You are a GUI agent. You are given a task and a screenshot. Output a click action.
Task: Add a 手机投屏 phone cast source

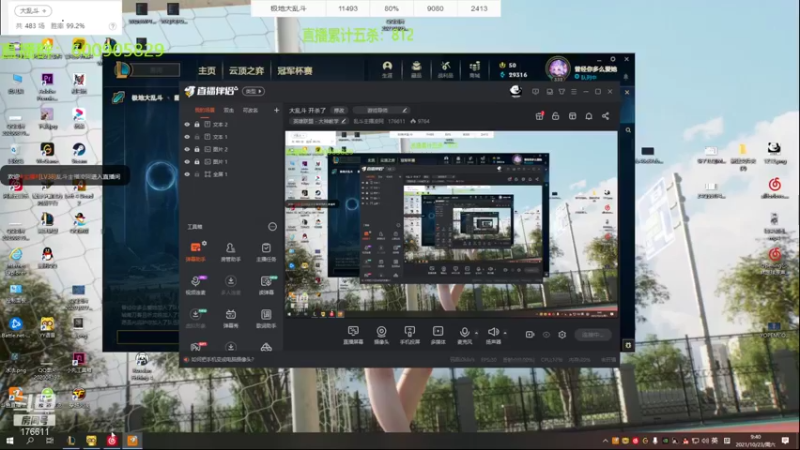click(x=410, y=335)
